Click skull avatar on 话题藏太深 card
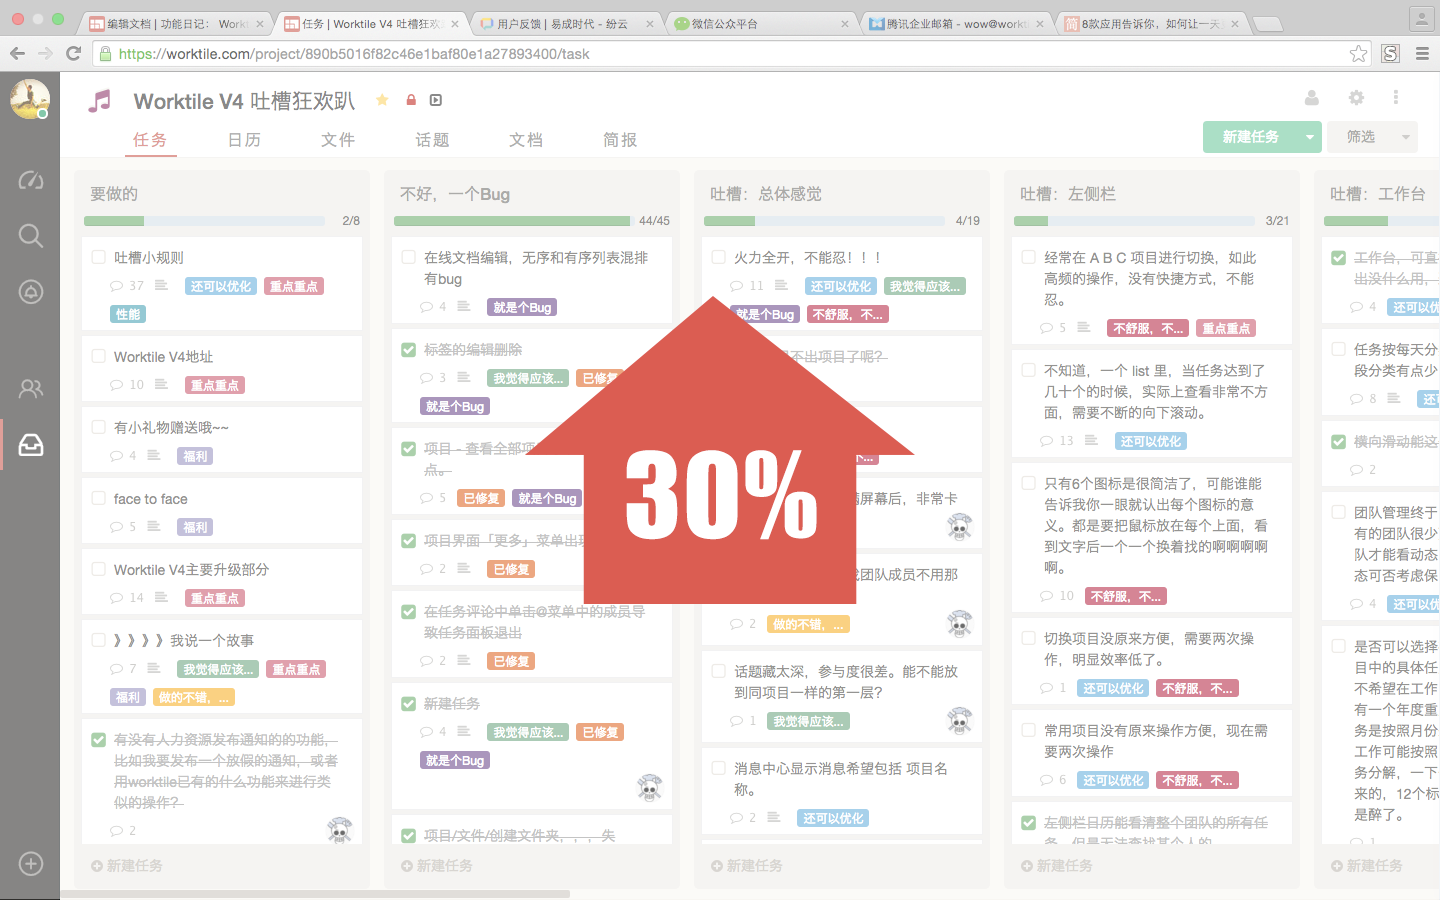1440x900 pixels. click(x=960, y=720)
